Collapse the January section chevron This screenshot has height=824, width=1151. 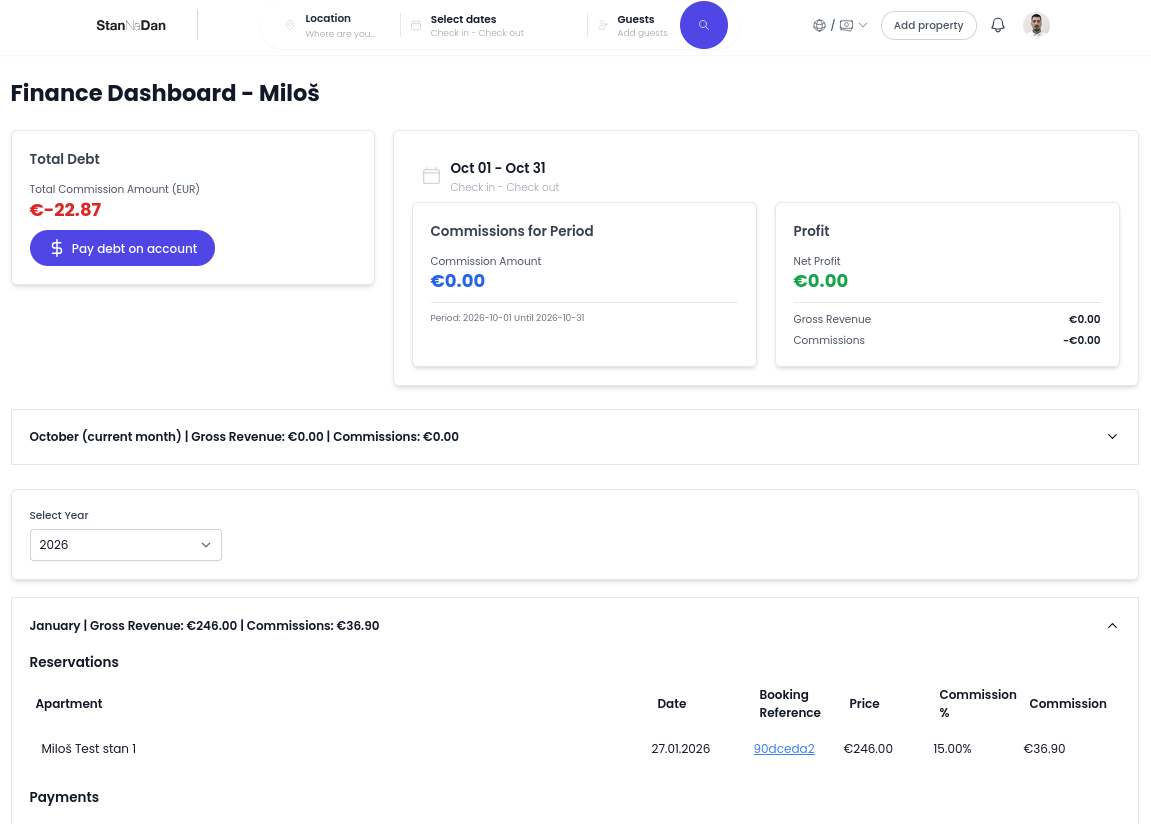coord(1112,626)
